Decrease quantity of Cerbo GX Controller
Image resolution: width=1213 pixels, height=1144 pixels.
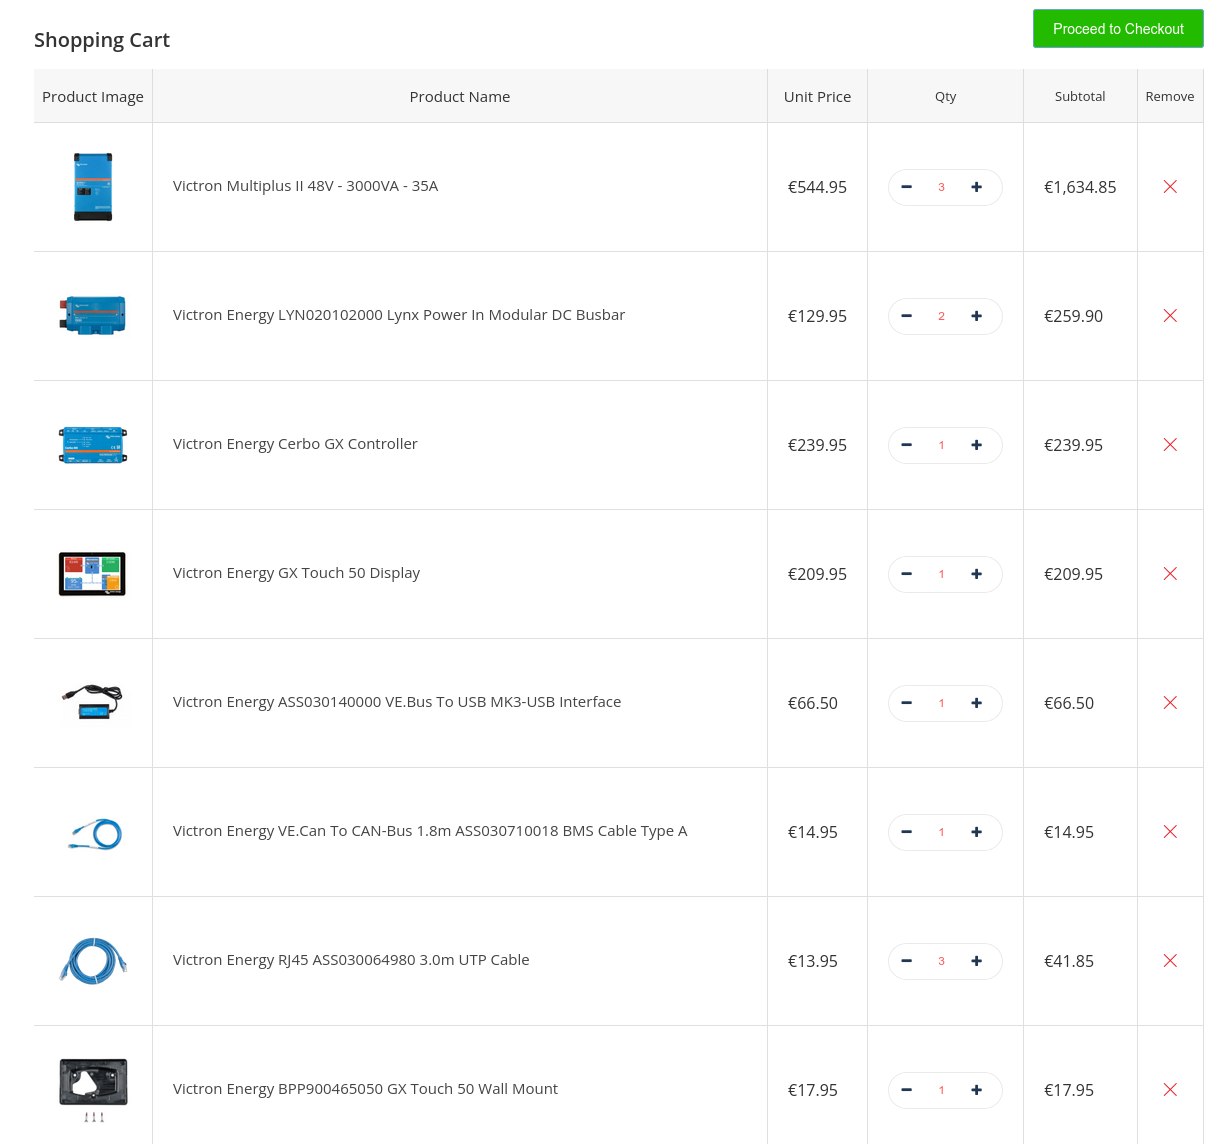point(906,445)
